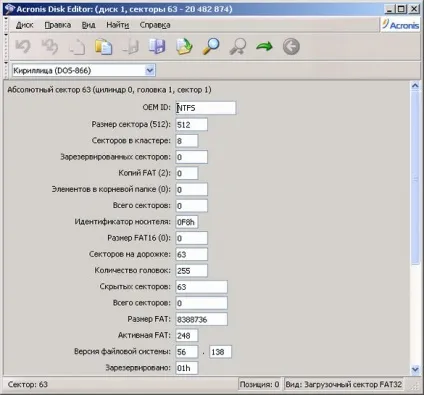Click the scrollbar down arrow
The image size is (424, 395).
click(415, 369)
